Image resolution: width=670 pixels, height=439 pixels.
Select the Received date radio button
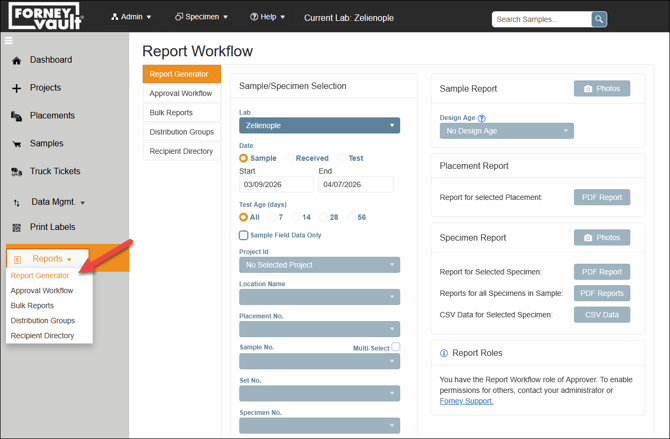291,158
